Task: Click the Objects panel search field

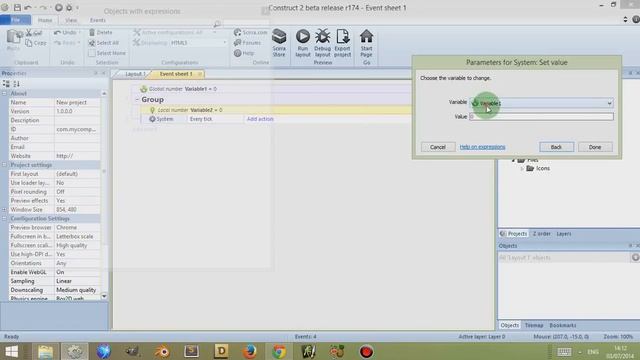Action: click(564, 258)
